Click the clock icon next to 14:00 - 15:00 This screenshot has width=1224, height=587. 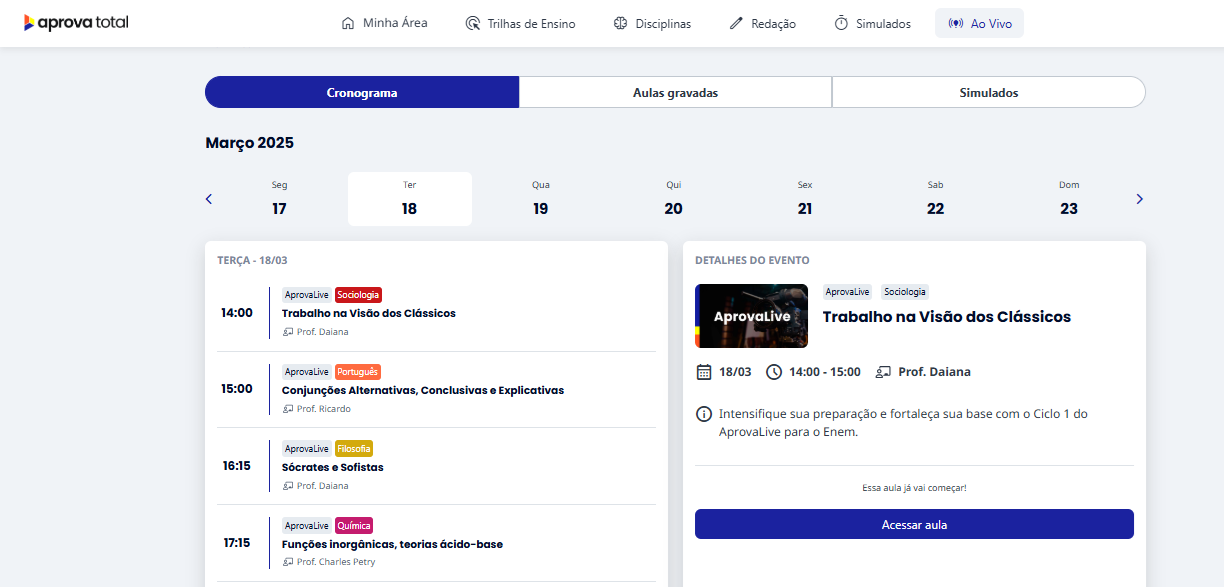pos(774,372)
